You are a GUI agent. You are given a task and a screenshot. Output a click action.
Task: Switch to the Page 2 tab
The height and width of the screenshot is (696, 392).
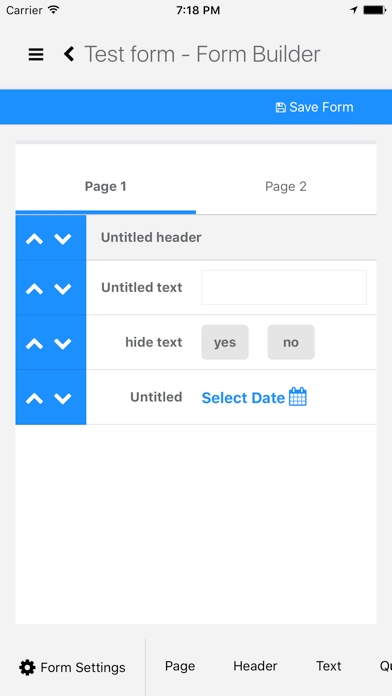coord(286,187)
